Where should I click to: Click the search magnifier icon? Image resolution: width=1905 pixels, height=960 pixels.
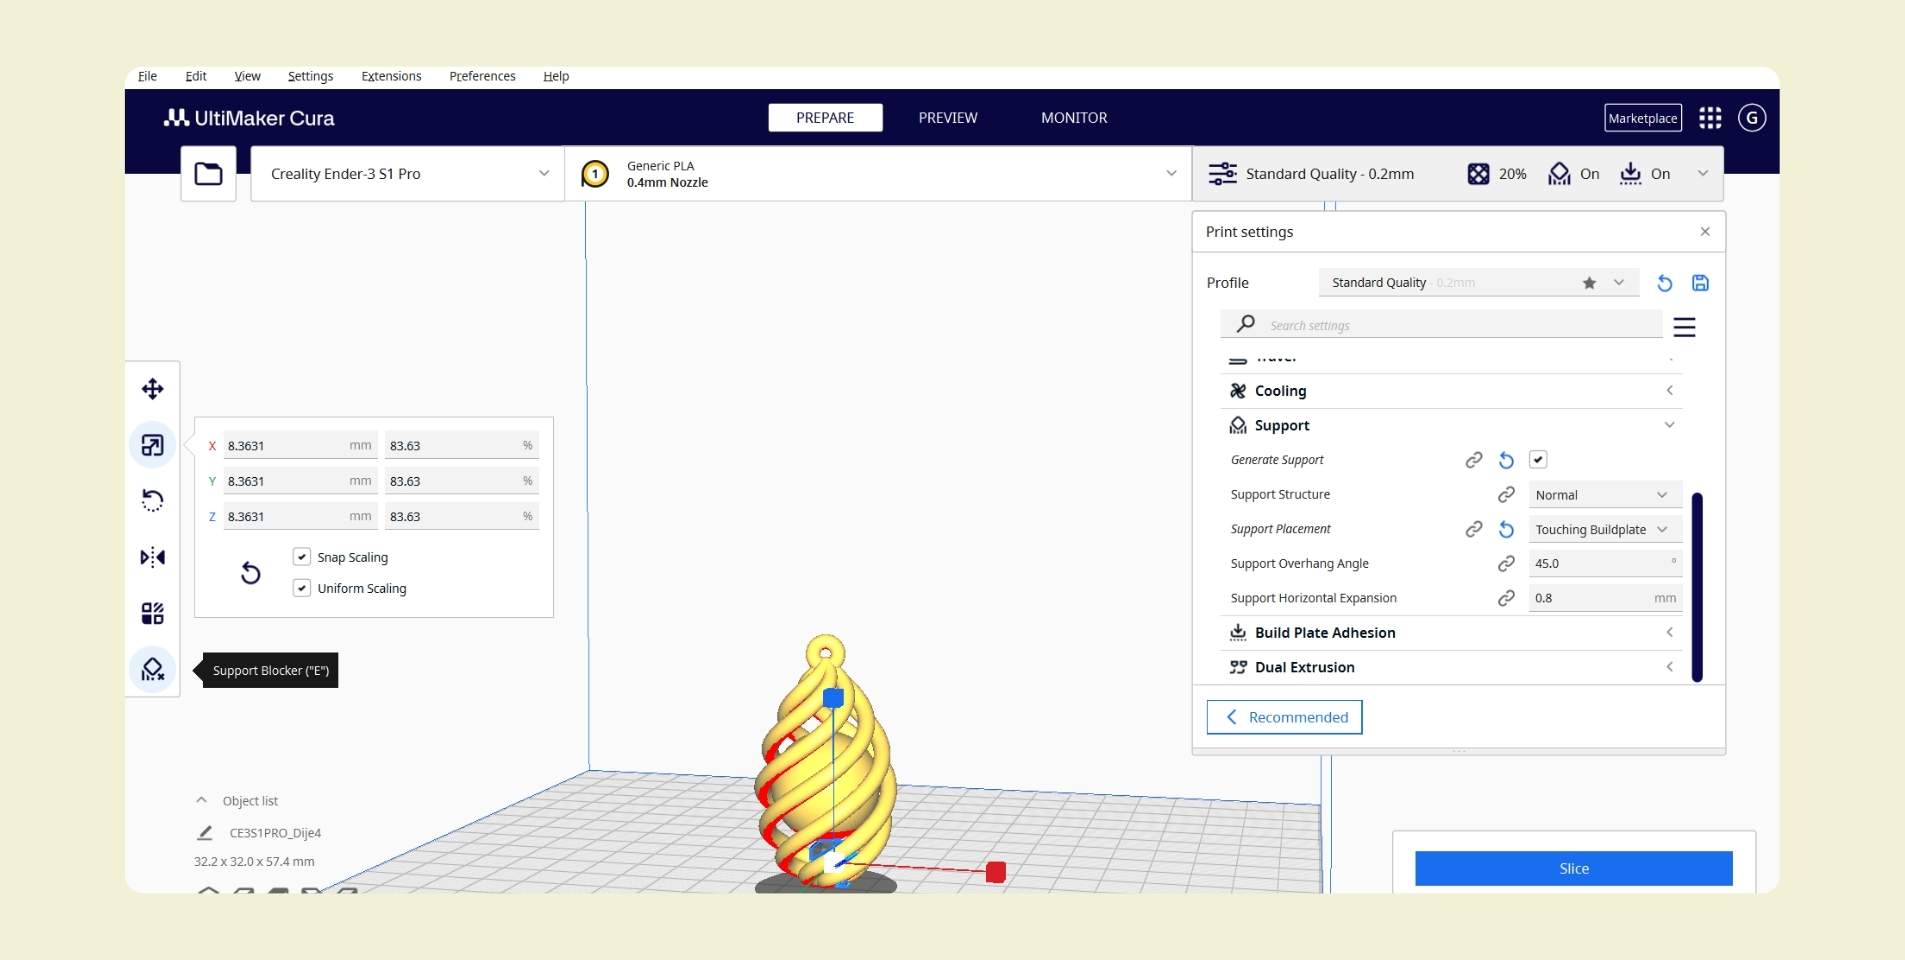point(1245,324)
